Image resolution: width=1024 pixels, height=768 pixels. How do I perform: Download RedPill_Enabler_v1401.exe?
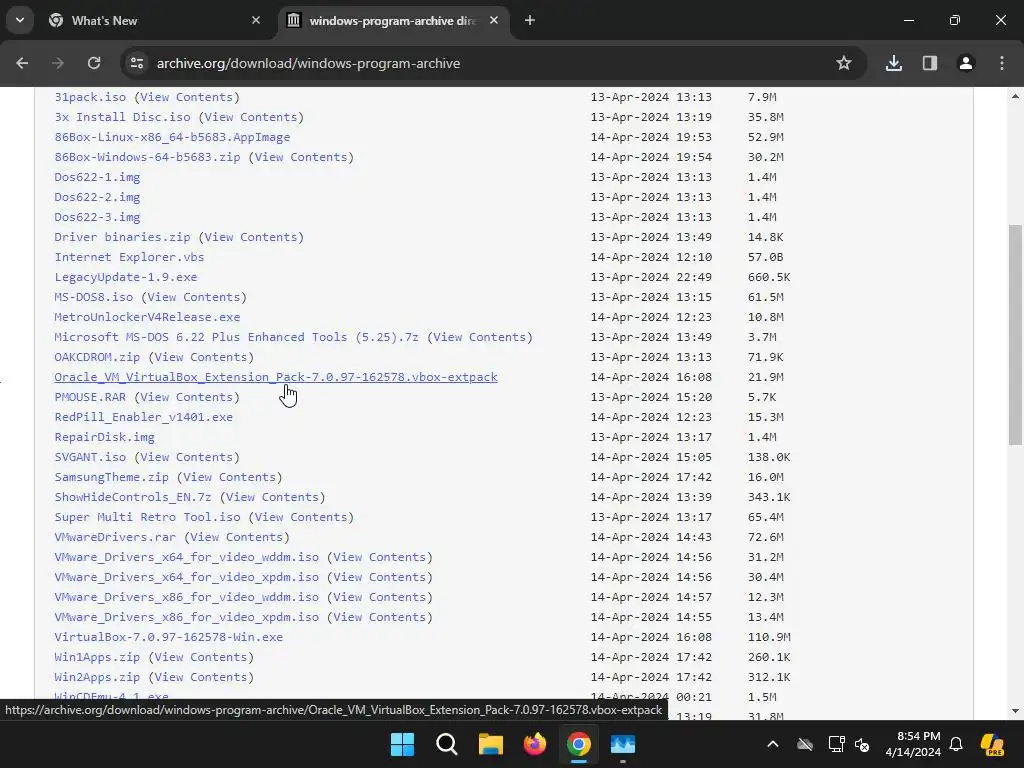[144, 417]
